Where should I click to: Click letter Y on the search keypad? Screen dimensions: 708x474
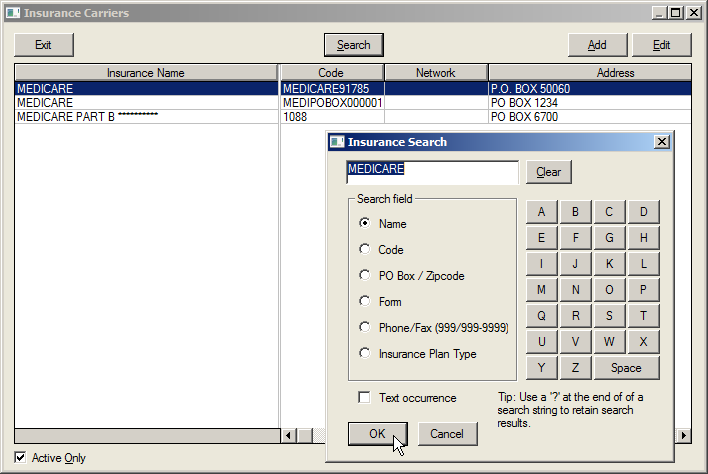pyautogui.click(x=541, y=368)
